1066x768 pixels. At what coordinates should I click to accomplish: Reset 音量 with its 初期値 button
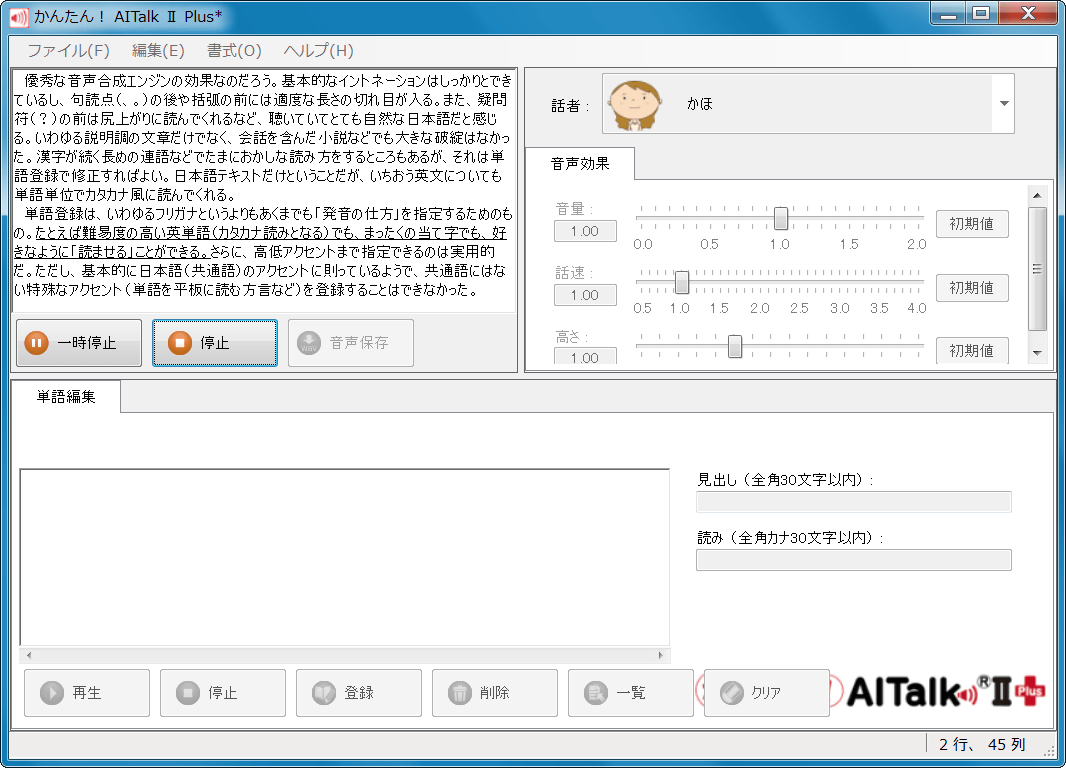(x=972, y=224)
